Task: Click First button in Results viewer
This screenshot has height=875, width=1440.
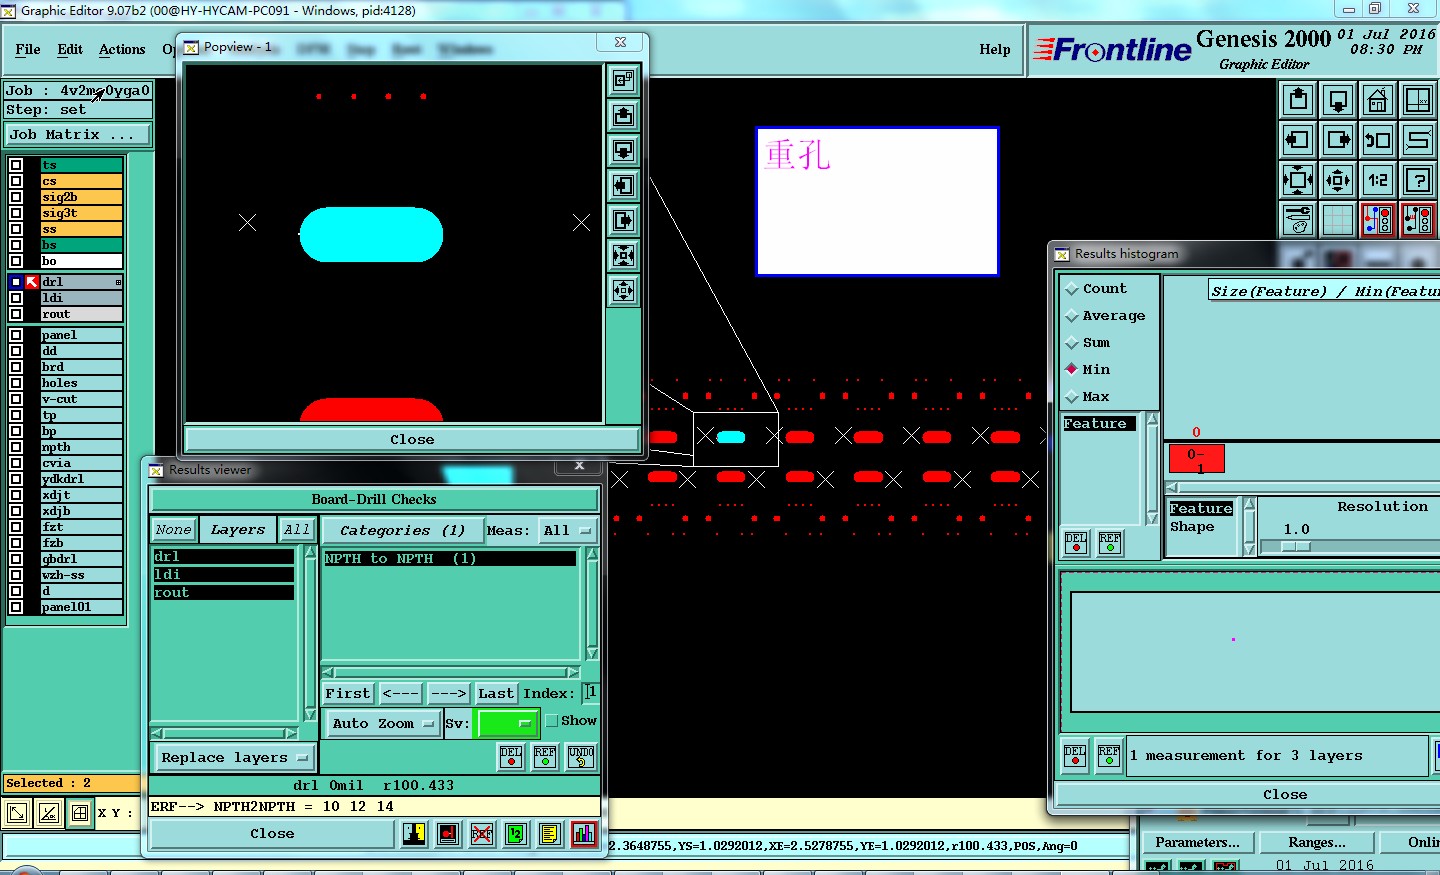Action: coord(348,693)
